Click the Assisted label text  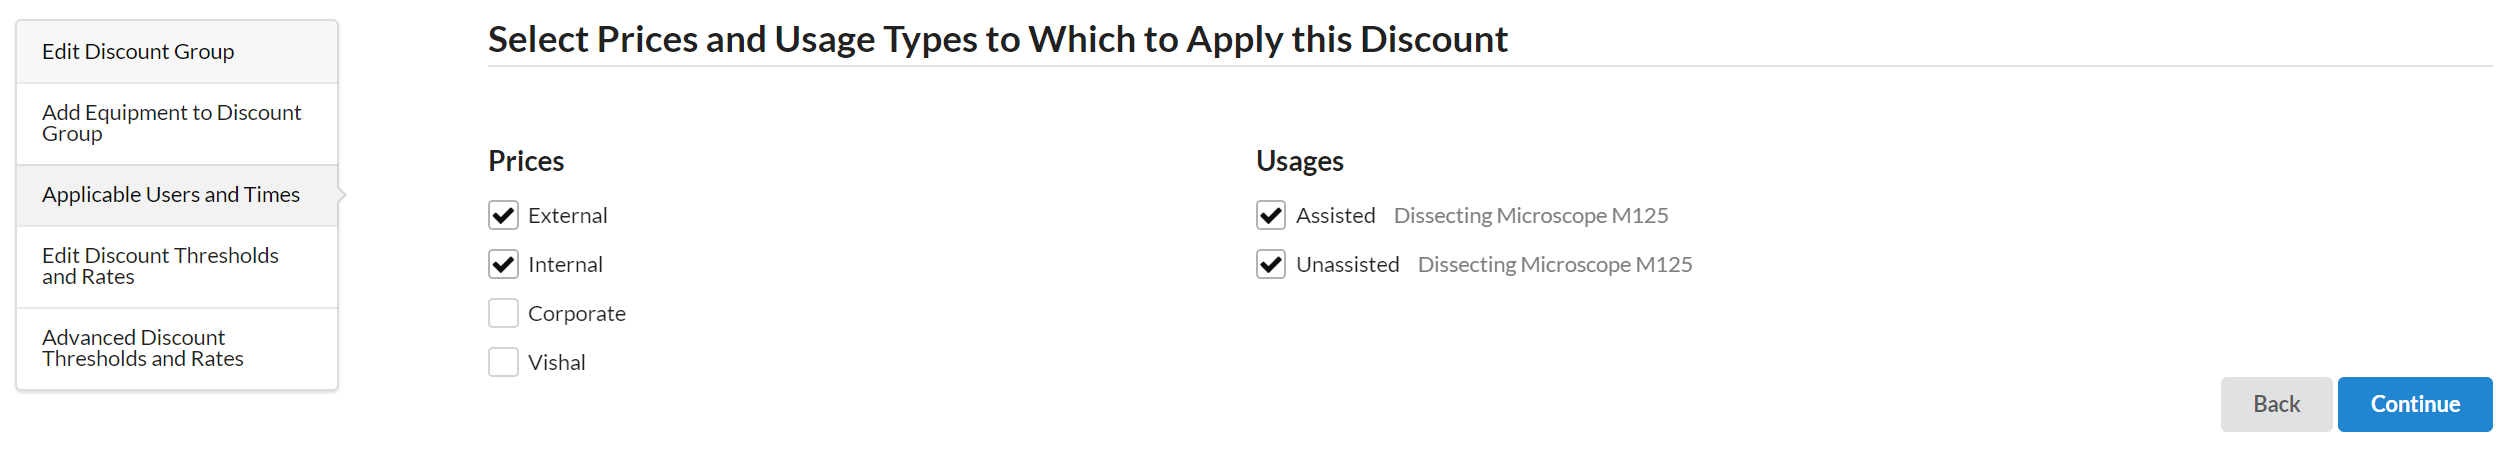point(1335,216)
